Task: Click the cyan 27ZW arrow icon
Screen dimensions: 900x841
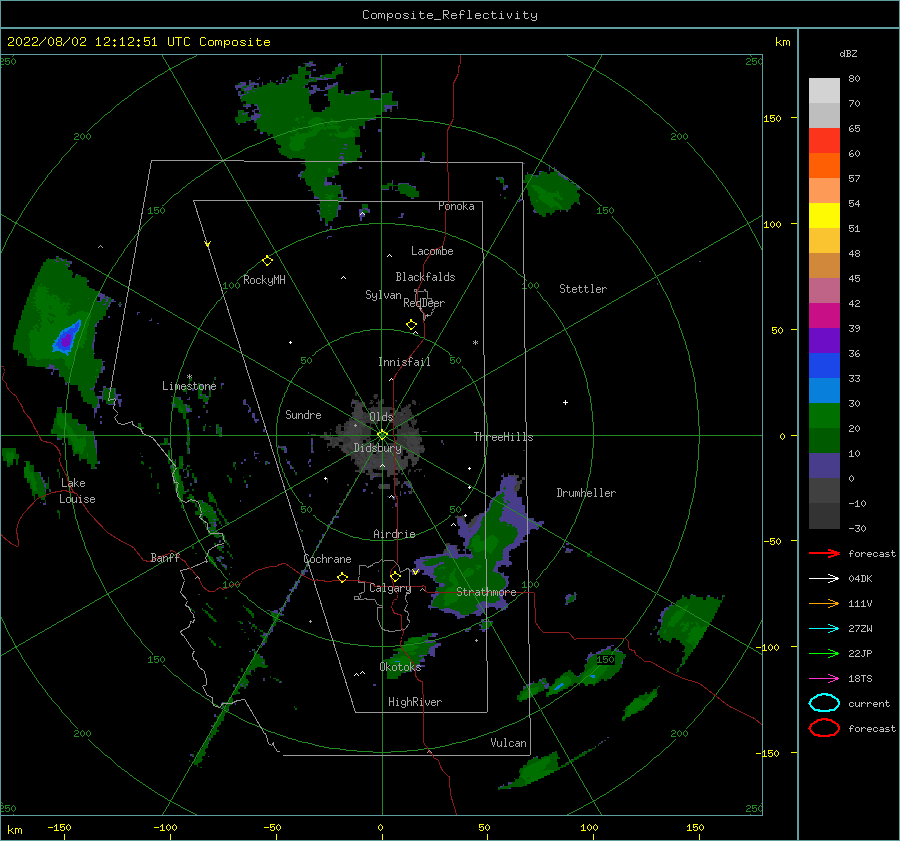Action: pyautogui.click(x=824, y=629)
